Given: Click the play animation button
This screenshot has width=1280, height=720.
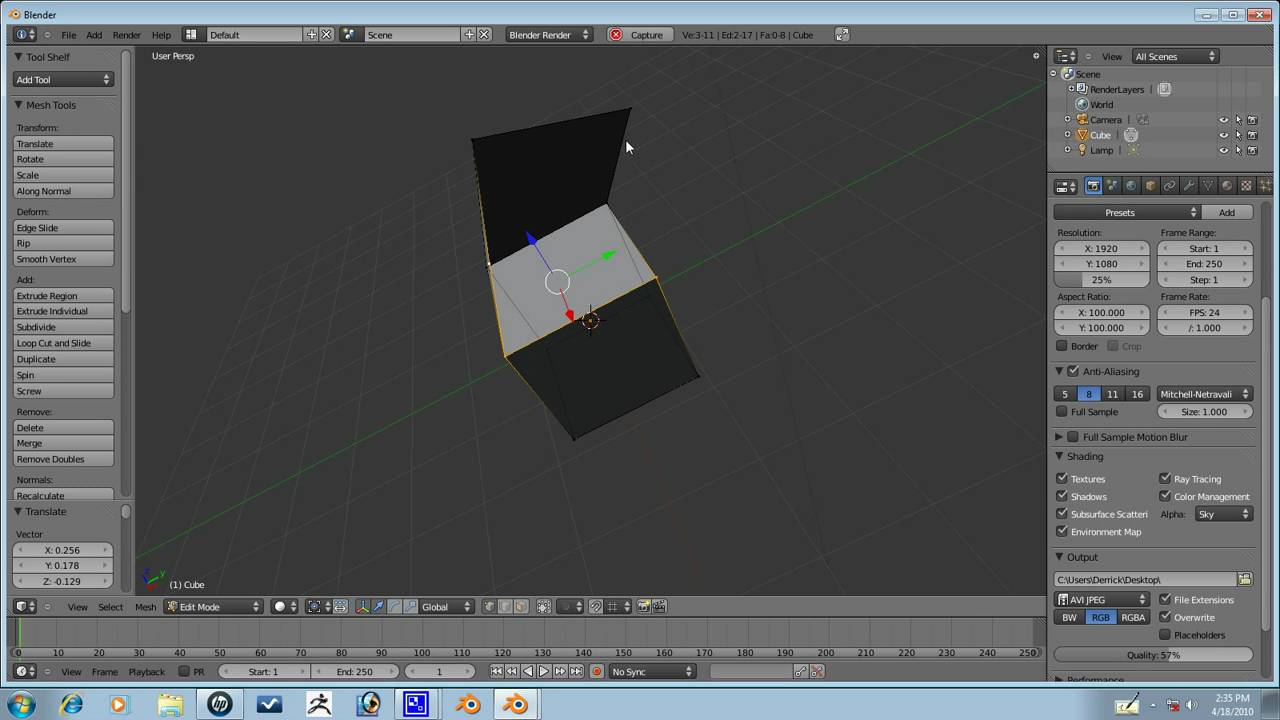Looking at the screenshot, I should coord(544,672).
